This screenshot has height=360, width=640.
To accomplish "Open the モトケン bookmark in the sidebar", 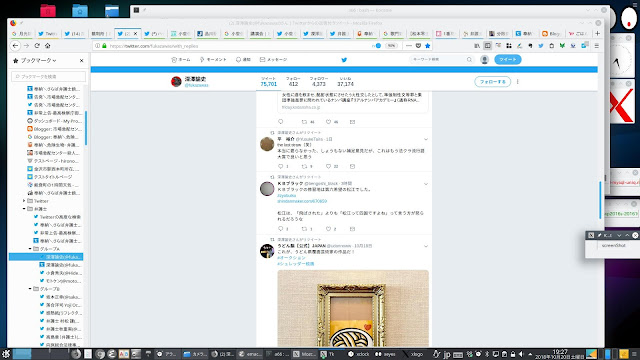I will [60, 281].
